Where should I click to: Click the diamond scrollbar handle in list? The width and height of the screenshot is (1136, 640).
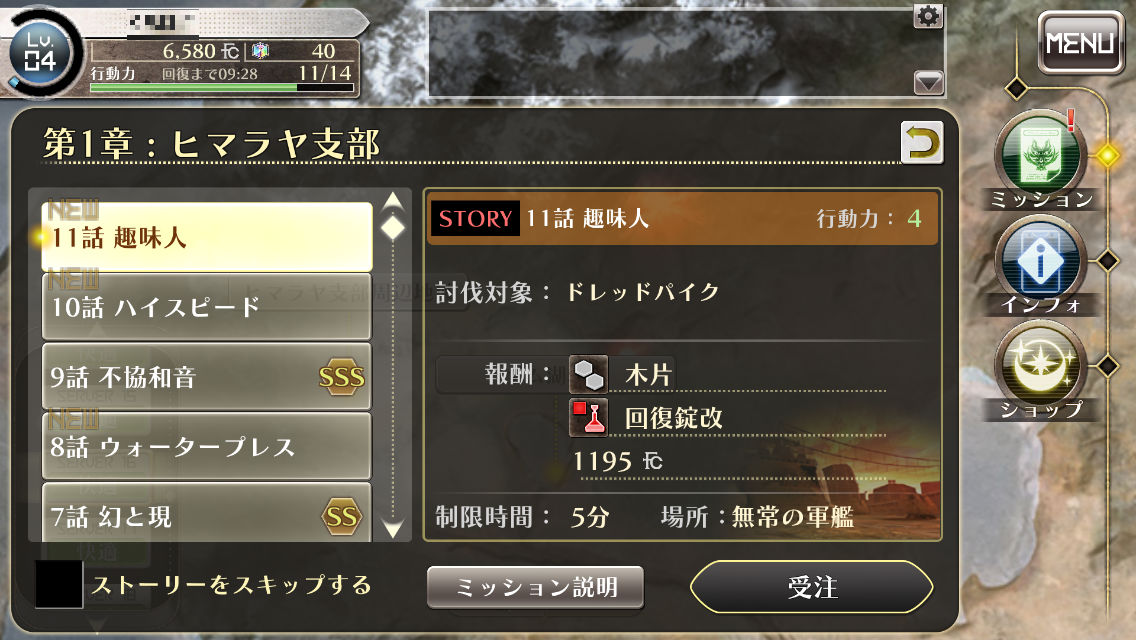(393, 228)
